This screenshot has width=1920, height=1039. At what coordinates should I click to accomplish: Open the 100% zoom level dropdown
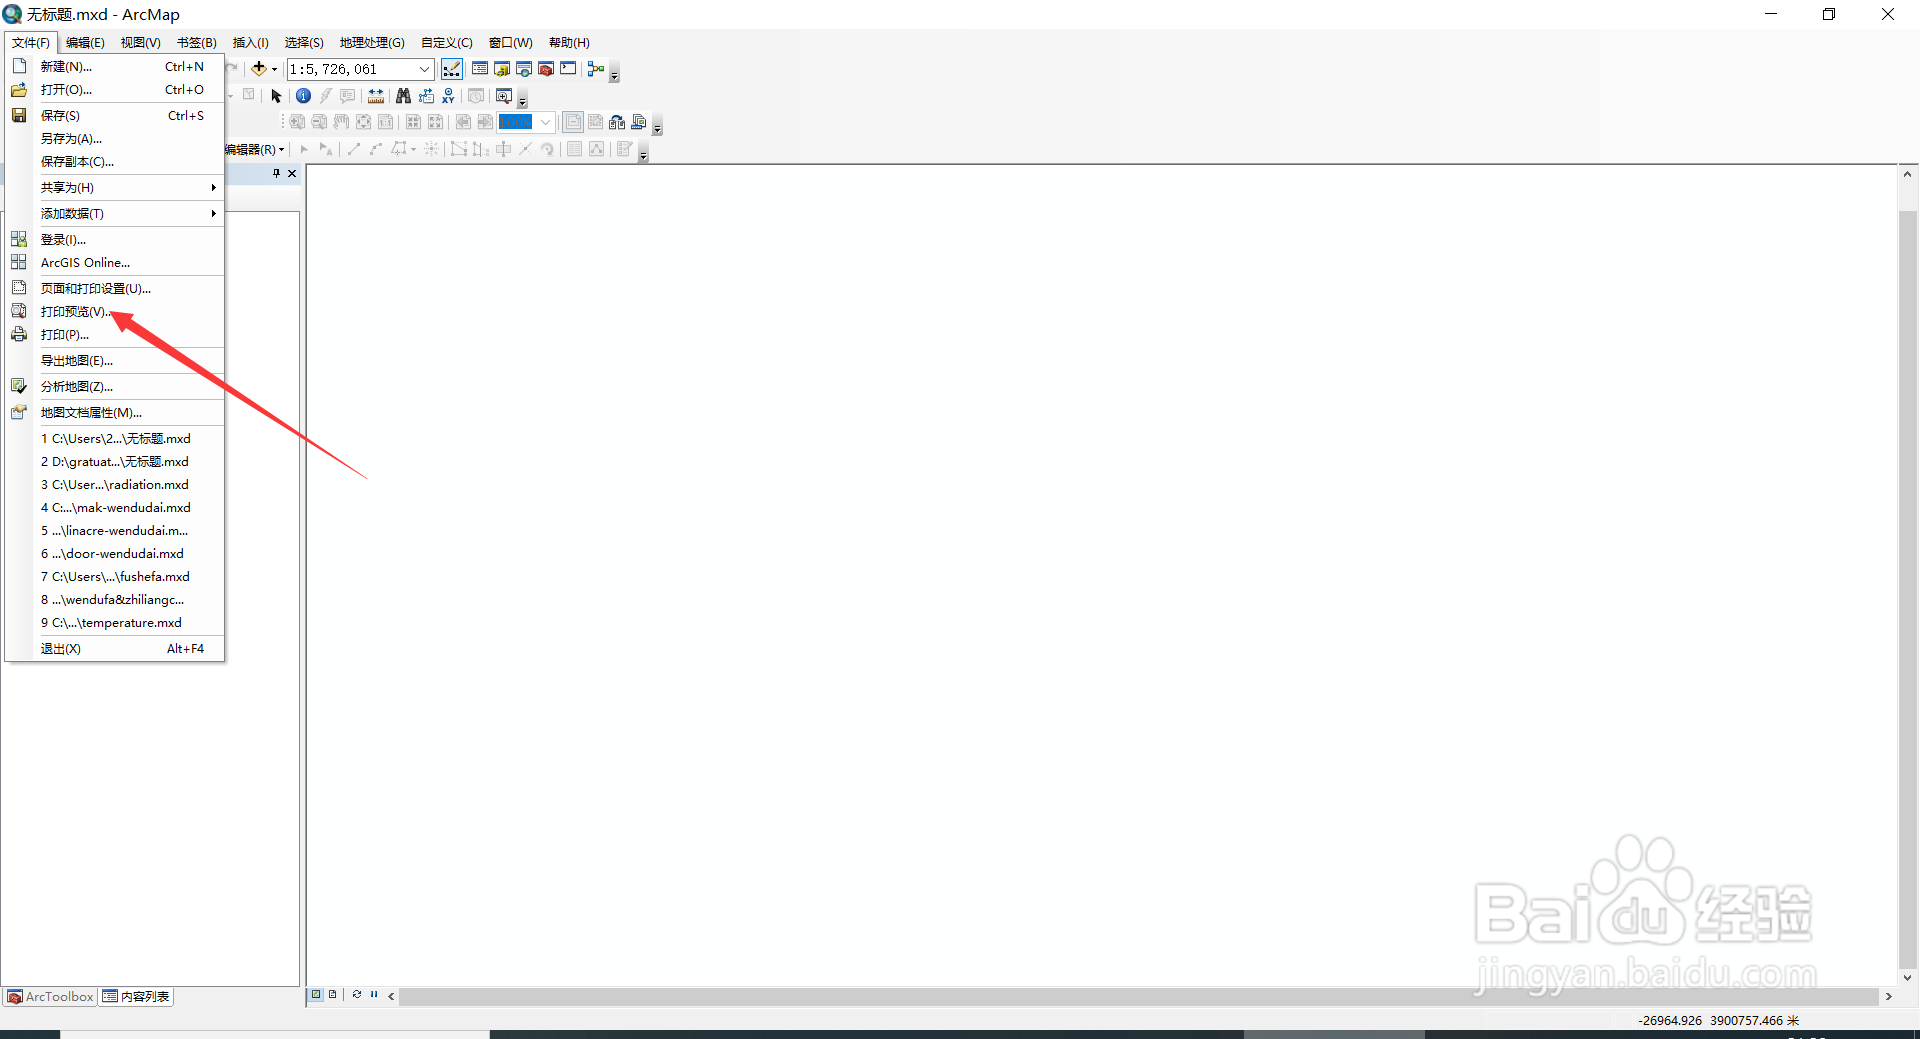[546, 121]
